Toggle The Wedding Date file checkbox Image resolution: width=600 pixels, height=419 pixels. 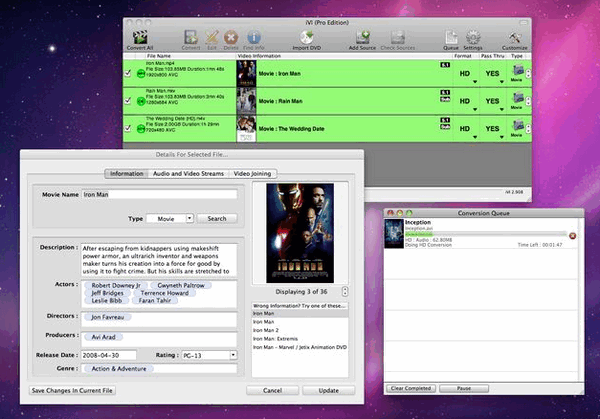pyautogui.click(x=127, y=130)
